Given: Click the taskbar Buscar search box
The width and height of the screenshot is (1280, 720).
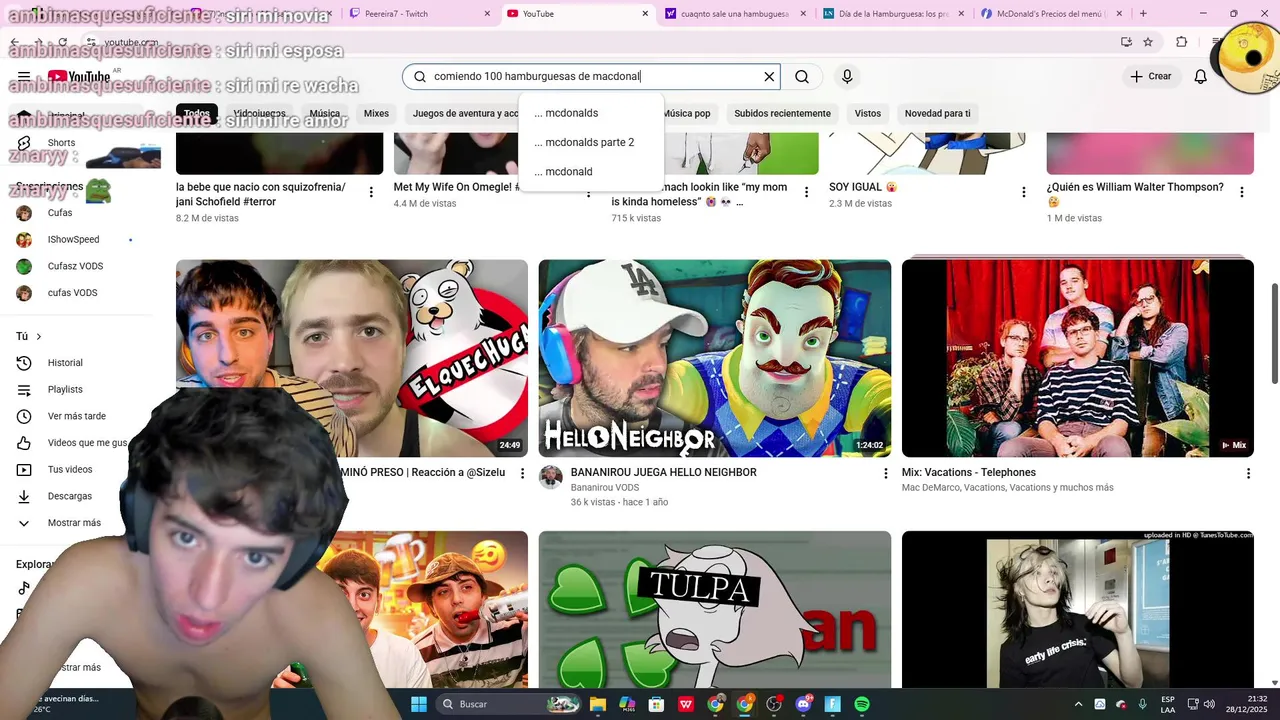Looking at the screenshot, I should pos(510,704).
